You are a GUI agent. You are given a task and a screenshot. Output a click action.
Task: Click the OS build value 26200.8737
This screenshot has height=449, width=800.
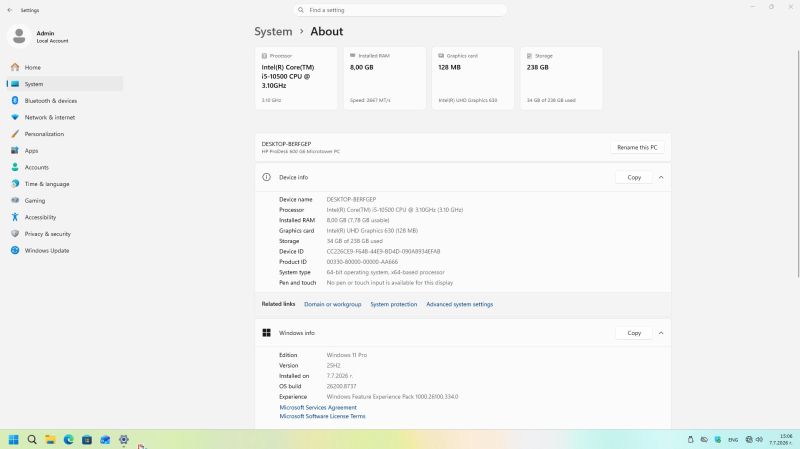point(341,386)
